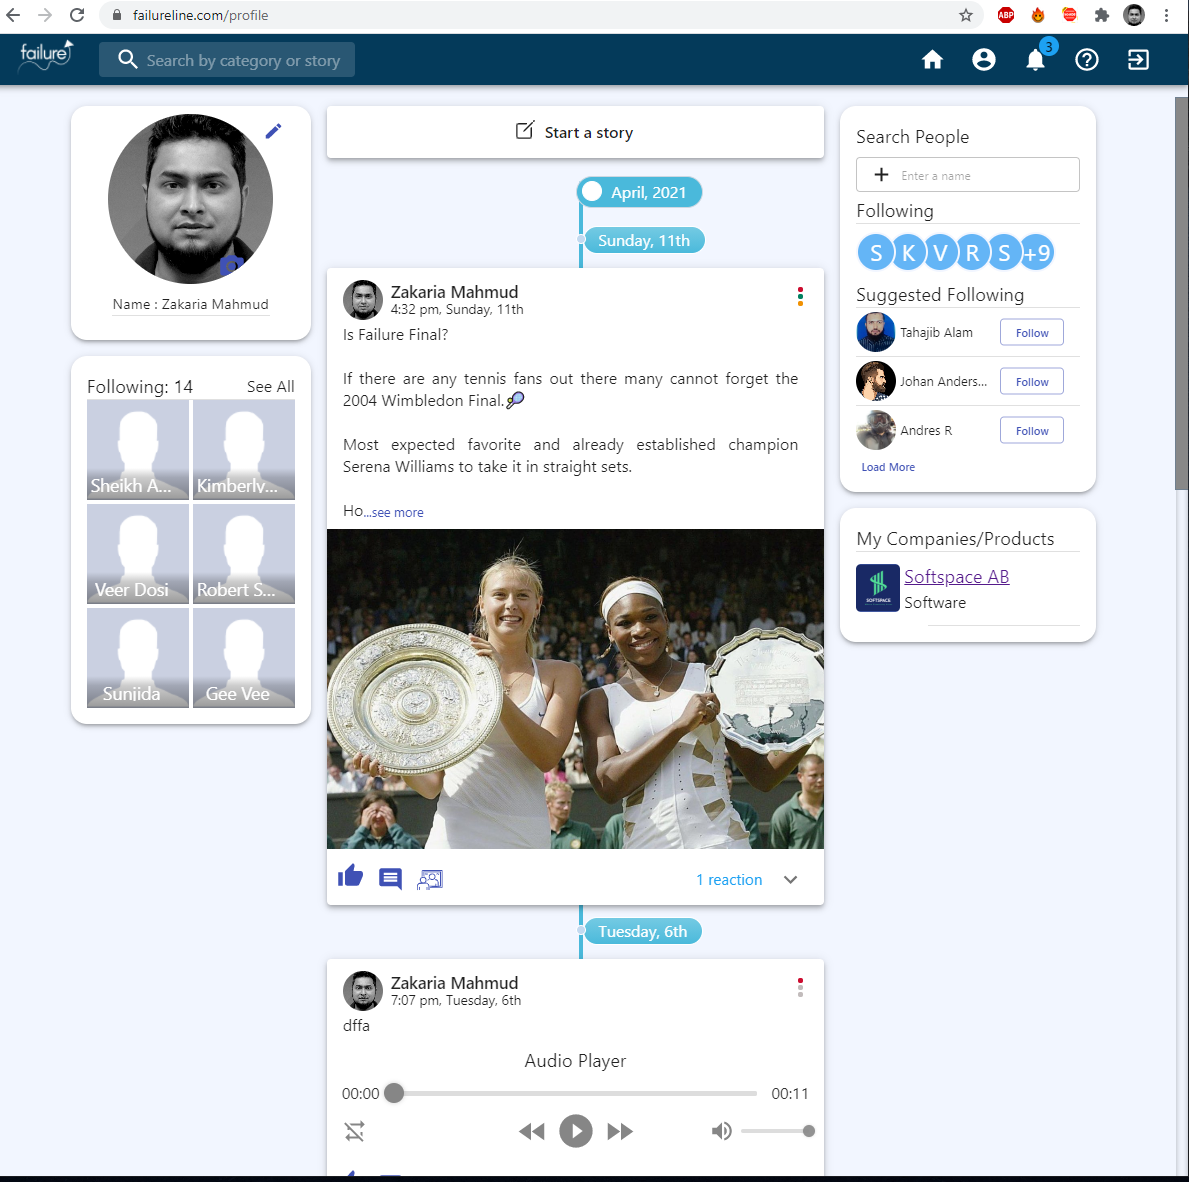Toggle shuffle in the audio player
Image resolution: width=1189 pixels, height=1182 pixels.
click(355, 1131)
